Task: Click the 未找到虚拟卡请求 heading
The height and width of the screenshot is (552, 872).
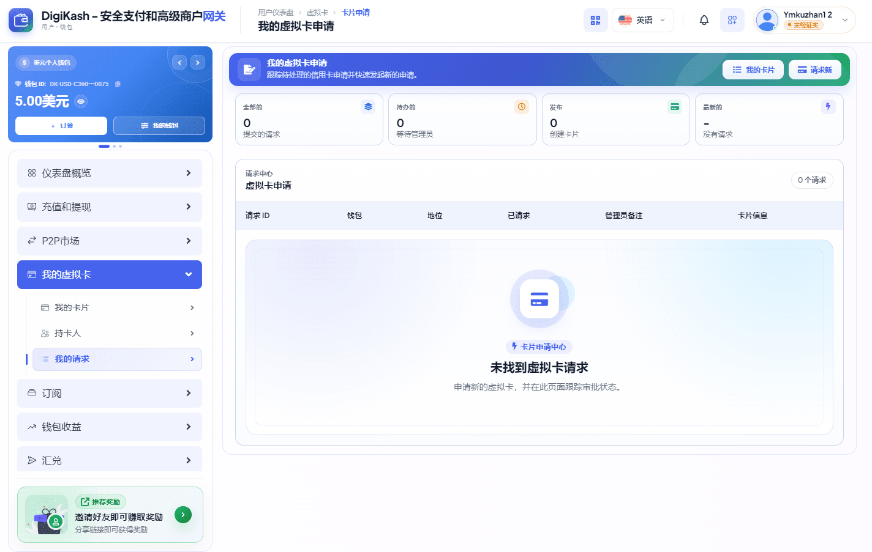Action: (539, 367)
